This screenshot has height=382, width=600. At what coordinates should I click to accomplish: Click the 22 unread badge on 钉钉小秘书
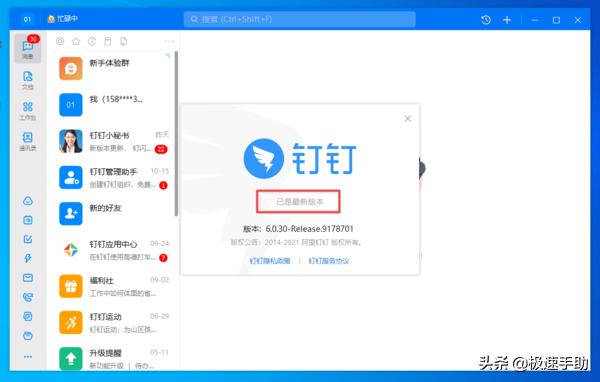tap(161, 149)
